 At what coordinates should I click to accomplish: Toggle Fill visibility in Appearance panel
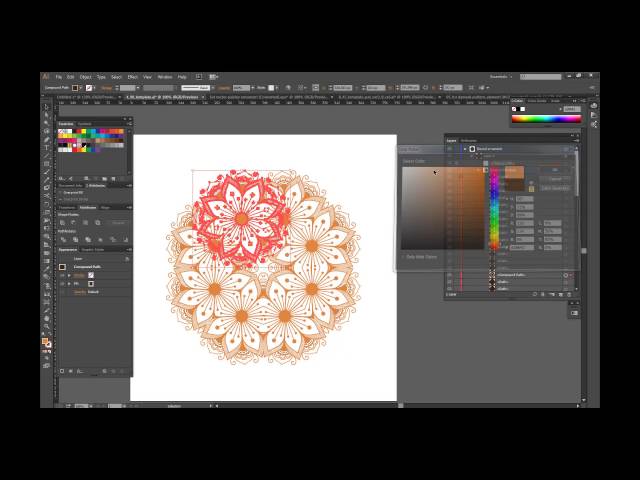pyautogui.click(x=62, y=284)
